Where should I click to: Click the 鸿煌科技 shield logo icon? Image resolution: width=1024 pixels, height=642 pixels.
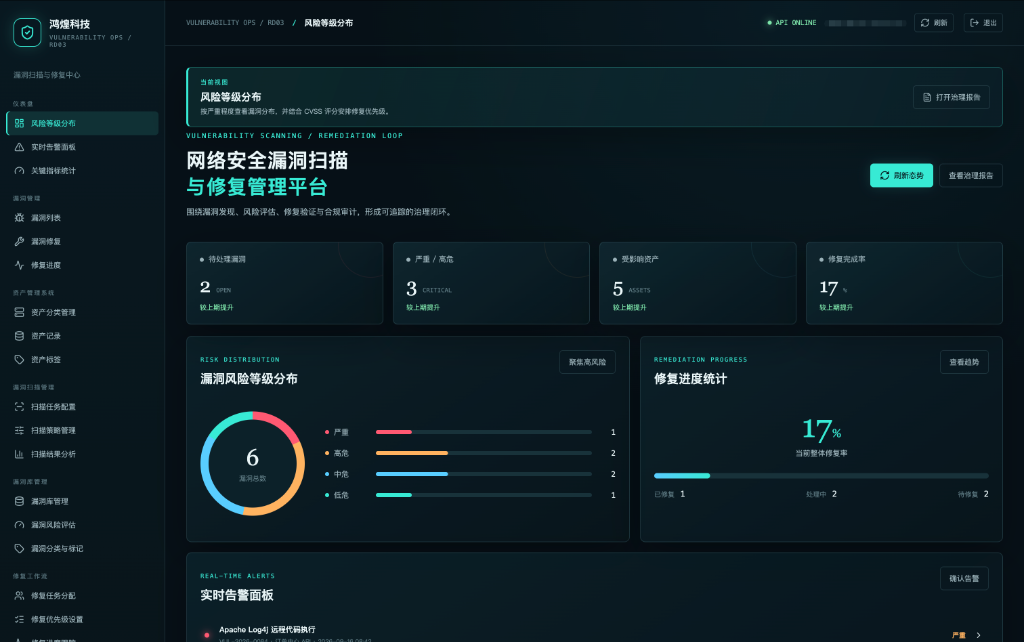(27, 33)
